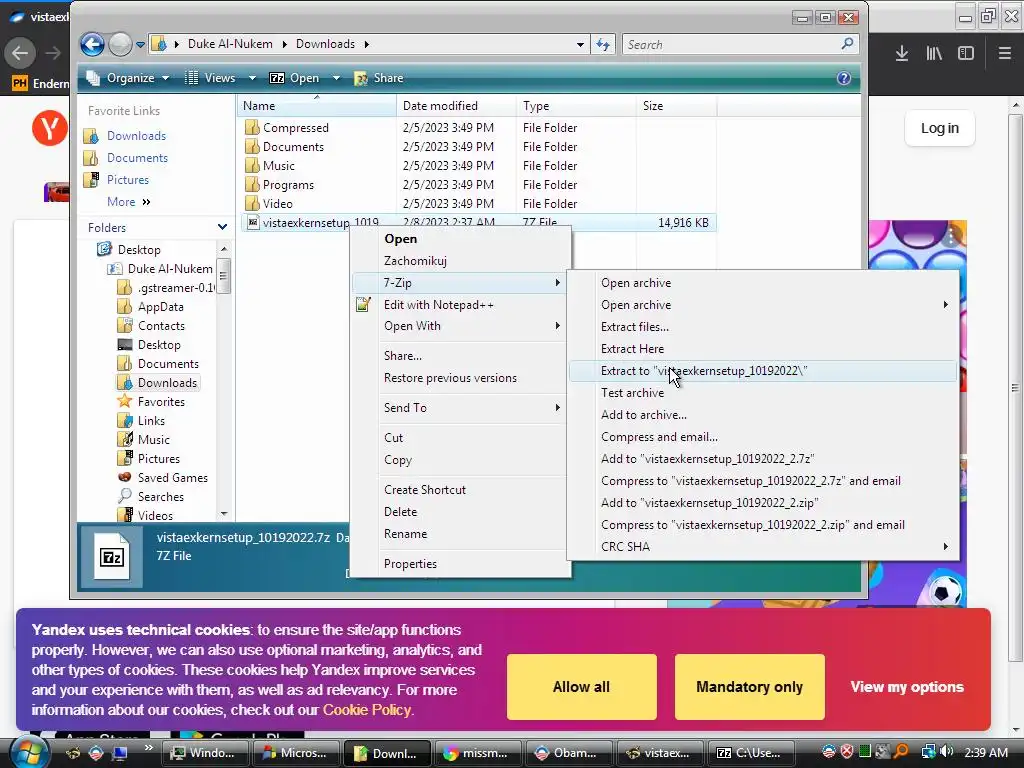Select AppData folder in tree
1024x768 pixels.
pyautogui.click(x=161, y=306)
